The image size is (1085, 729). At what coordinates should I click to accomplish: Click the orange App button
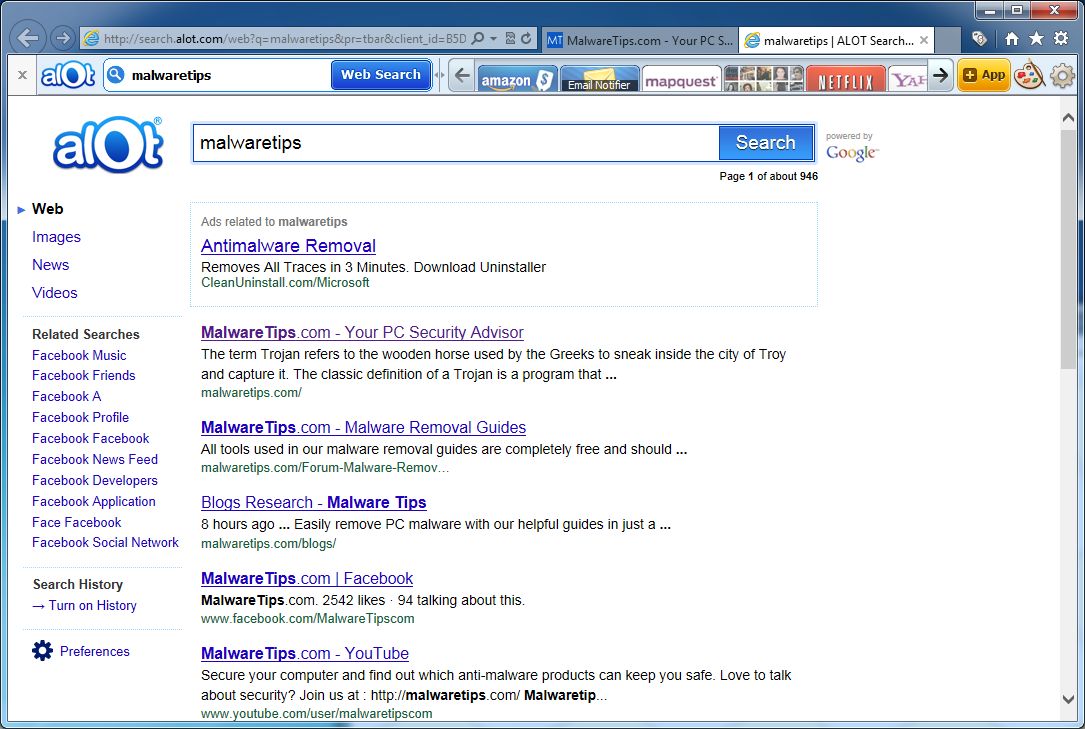(983, 75)
